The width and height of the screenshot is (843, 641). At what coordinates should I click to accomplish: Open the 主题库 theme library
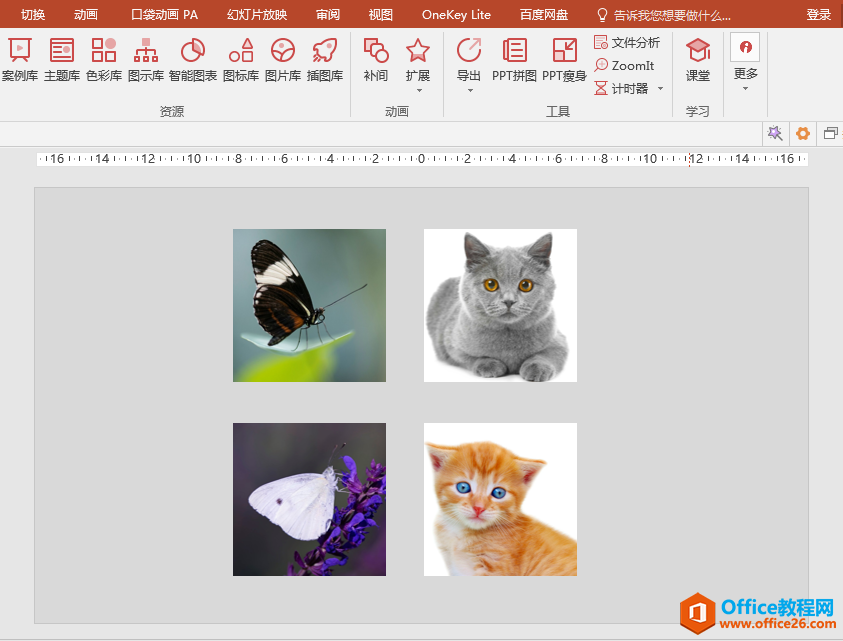coord(62,59)
